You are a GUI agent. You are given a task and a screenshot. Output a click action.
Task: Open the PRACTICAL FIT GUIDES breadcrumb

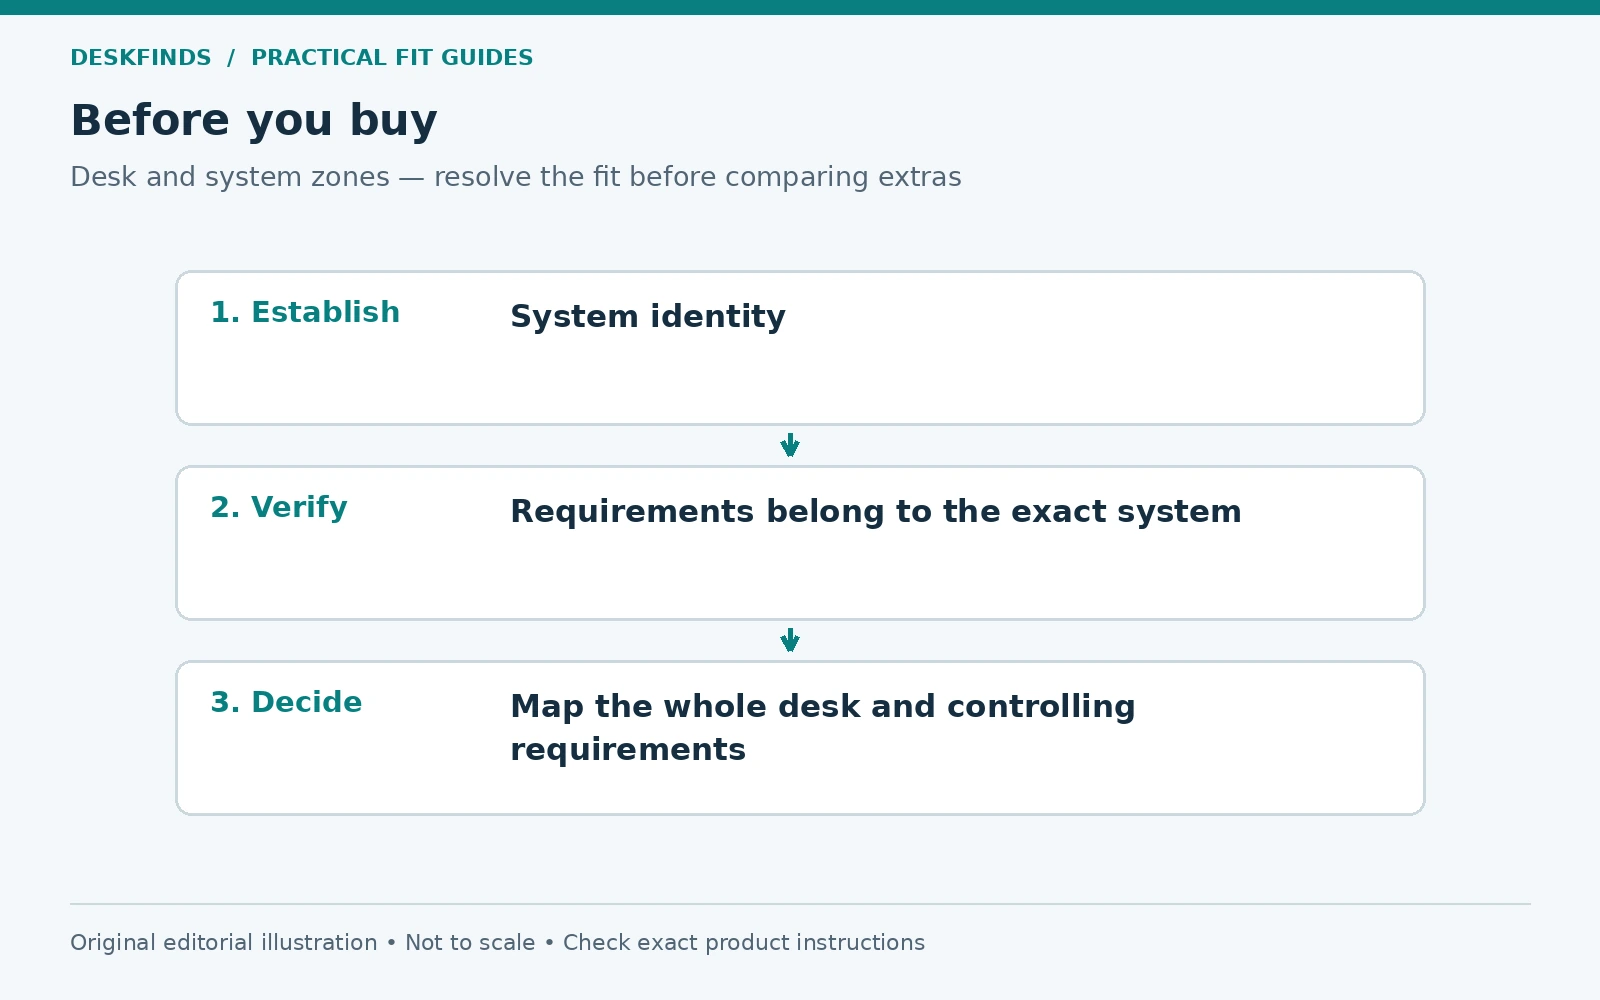coord(392,58)
